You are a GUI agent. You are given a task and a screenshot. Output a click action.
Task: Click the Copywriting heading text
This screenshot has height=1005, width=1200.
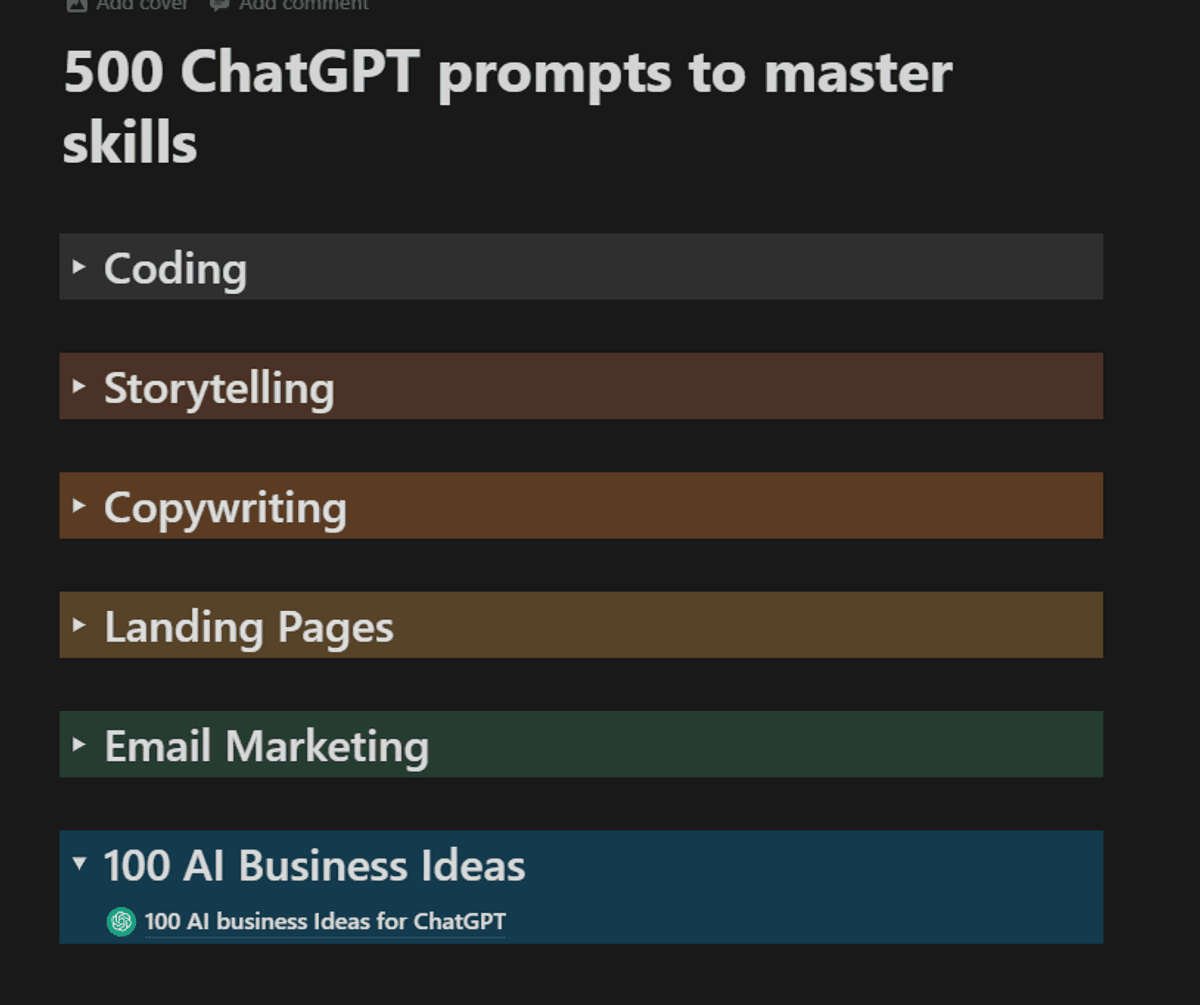225,507
